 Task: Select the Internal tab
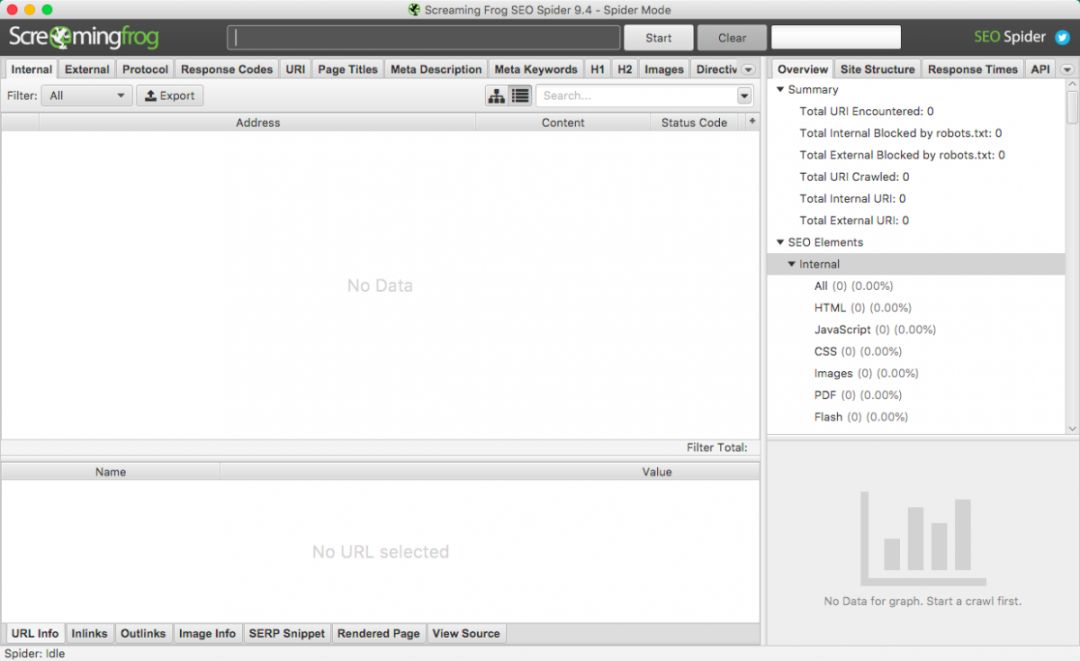pyautogui.click(x=32, y=70)
